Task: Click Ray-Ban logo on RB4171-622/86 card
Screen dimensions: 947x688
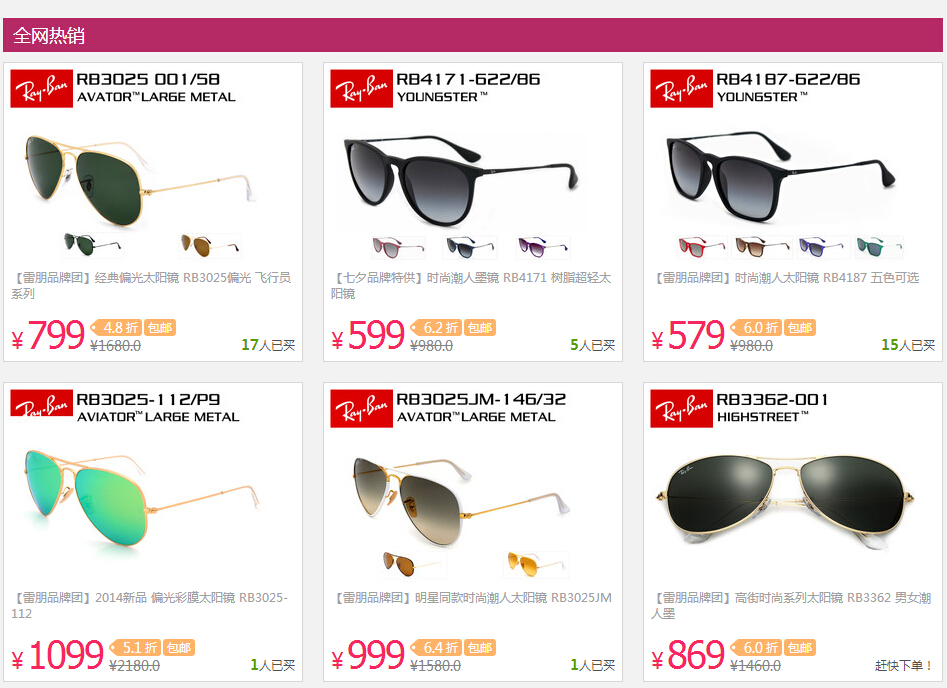Action: [x=361, y=88]
